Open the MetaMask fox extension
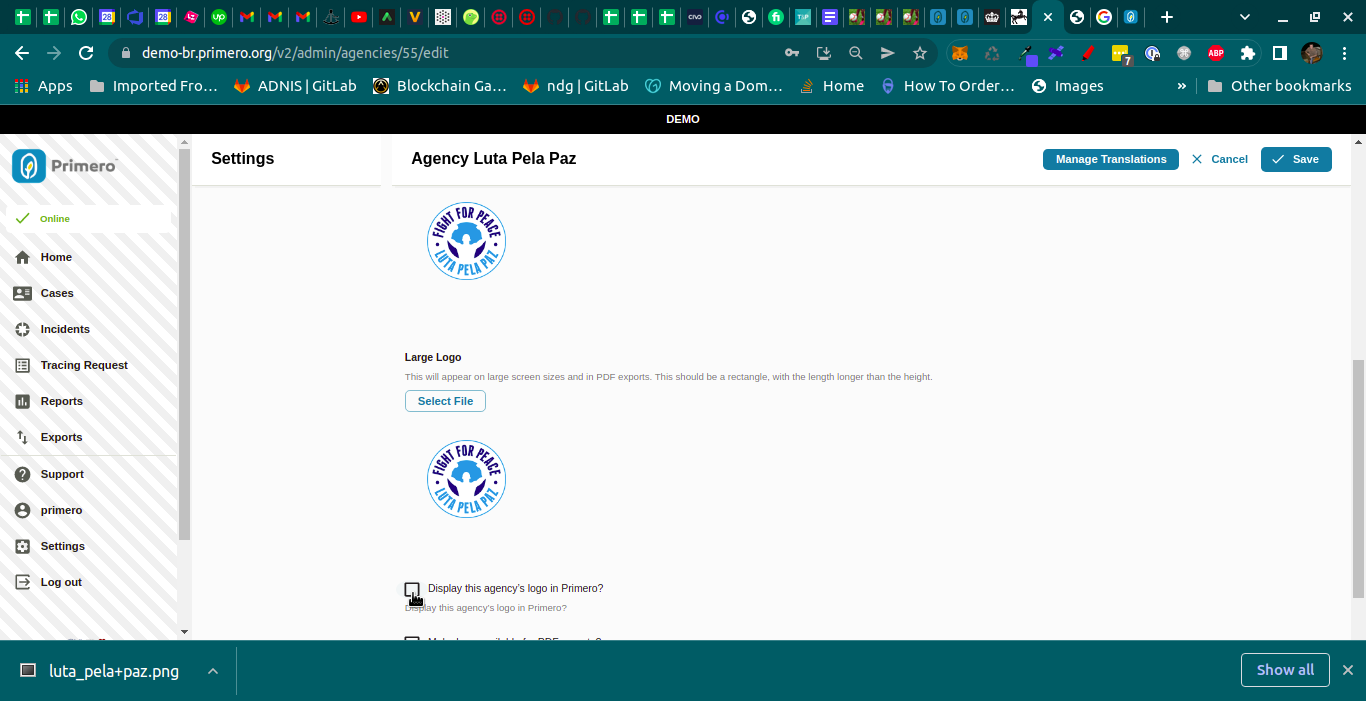The height and width of the screenshot is (701, 1366). (960, 53)
